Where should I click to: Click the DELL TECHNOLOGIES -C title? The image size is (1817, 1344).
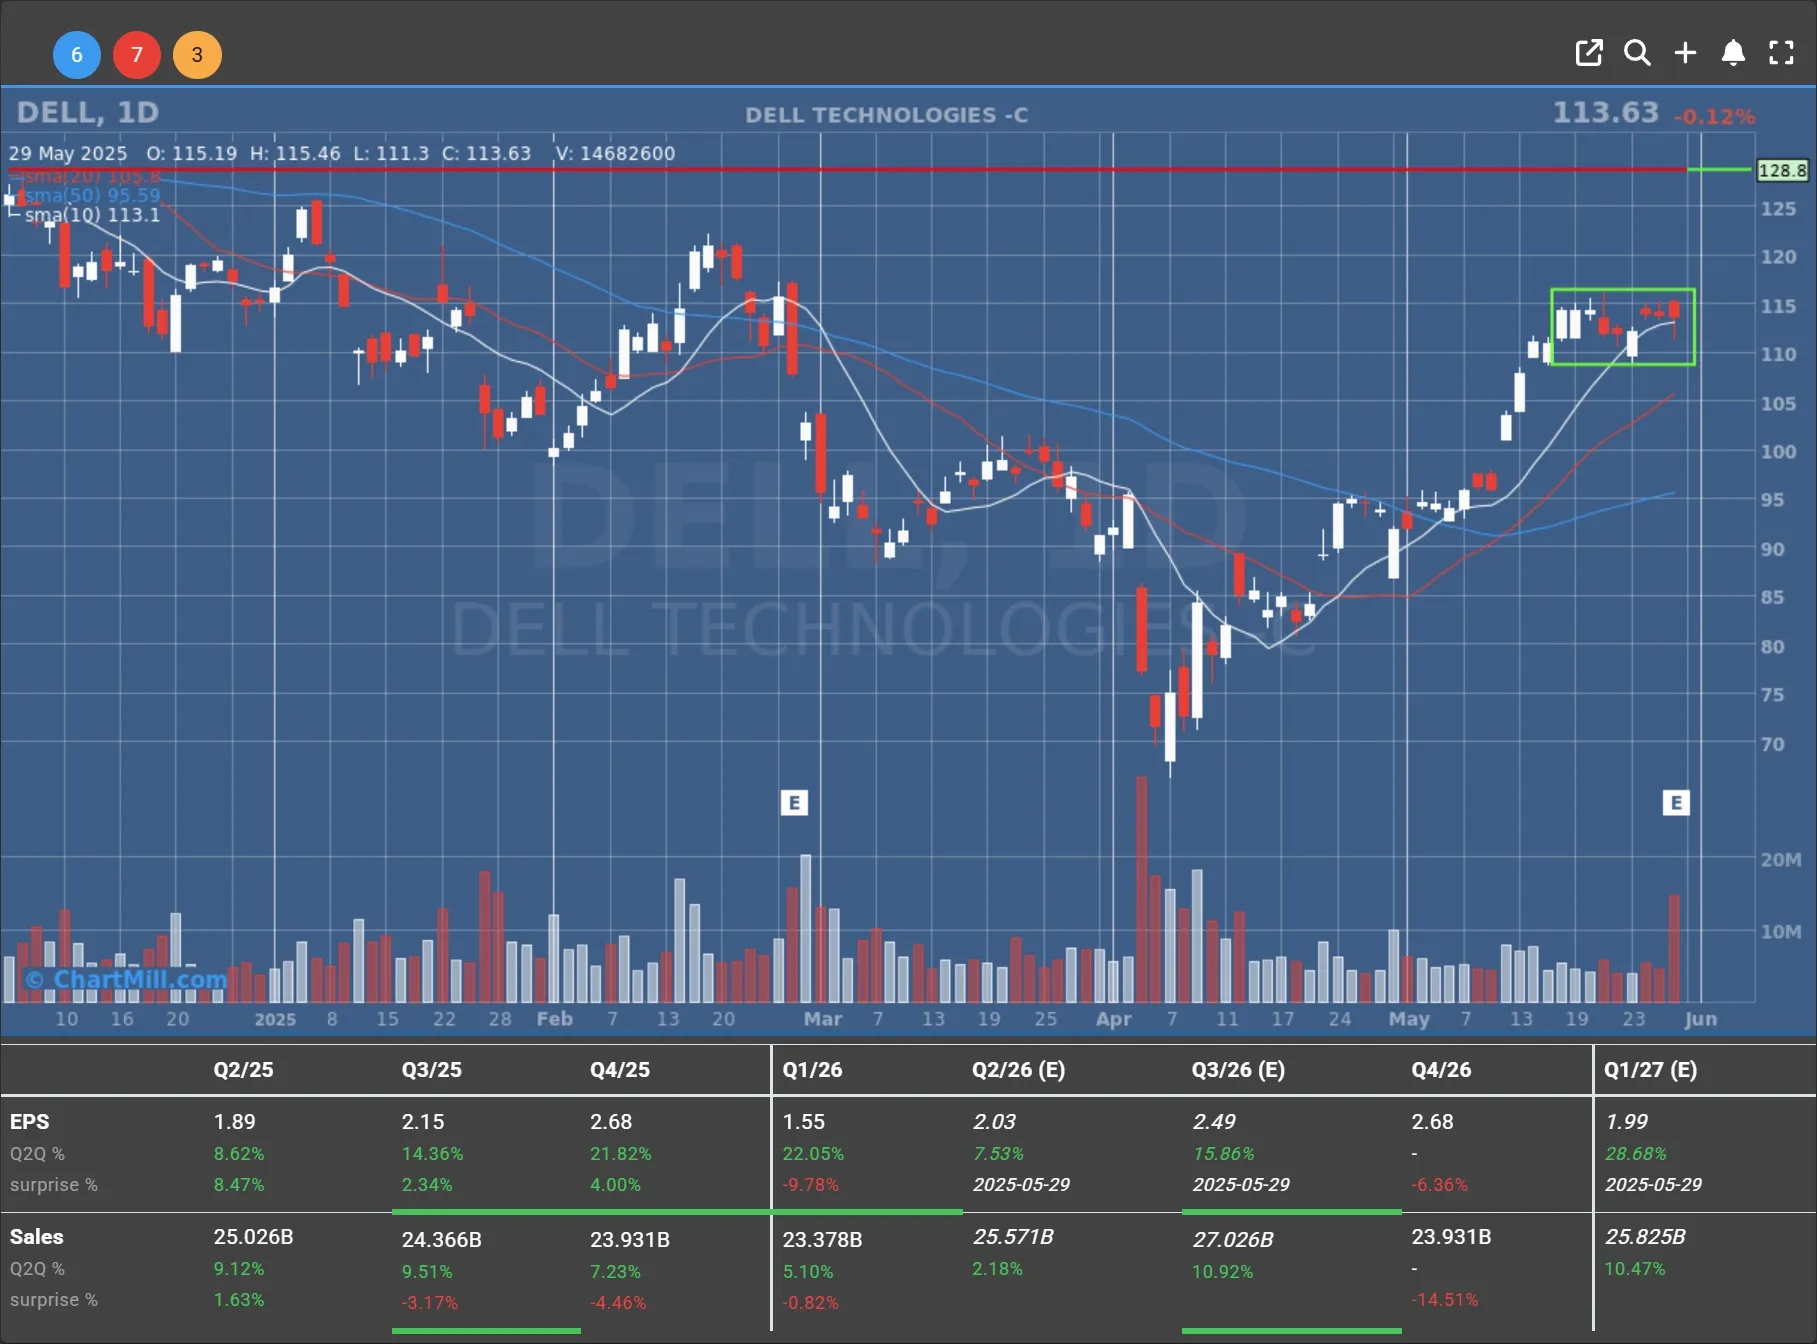(886, 115)
